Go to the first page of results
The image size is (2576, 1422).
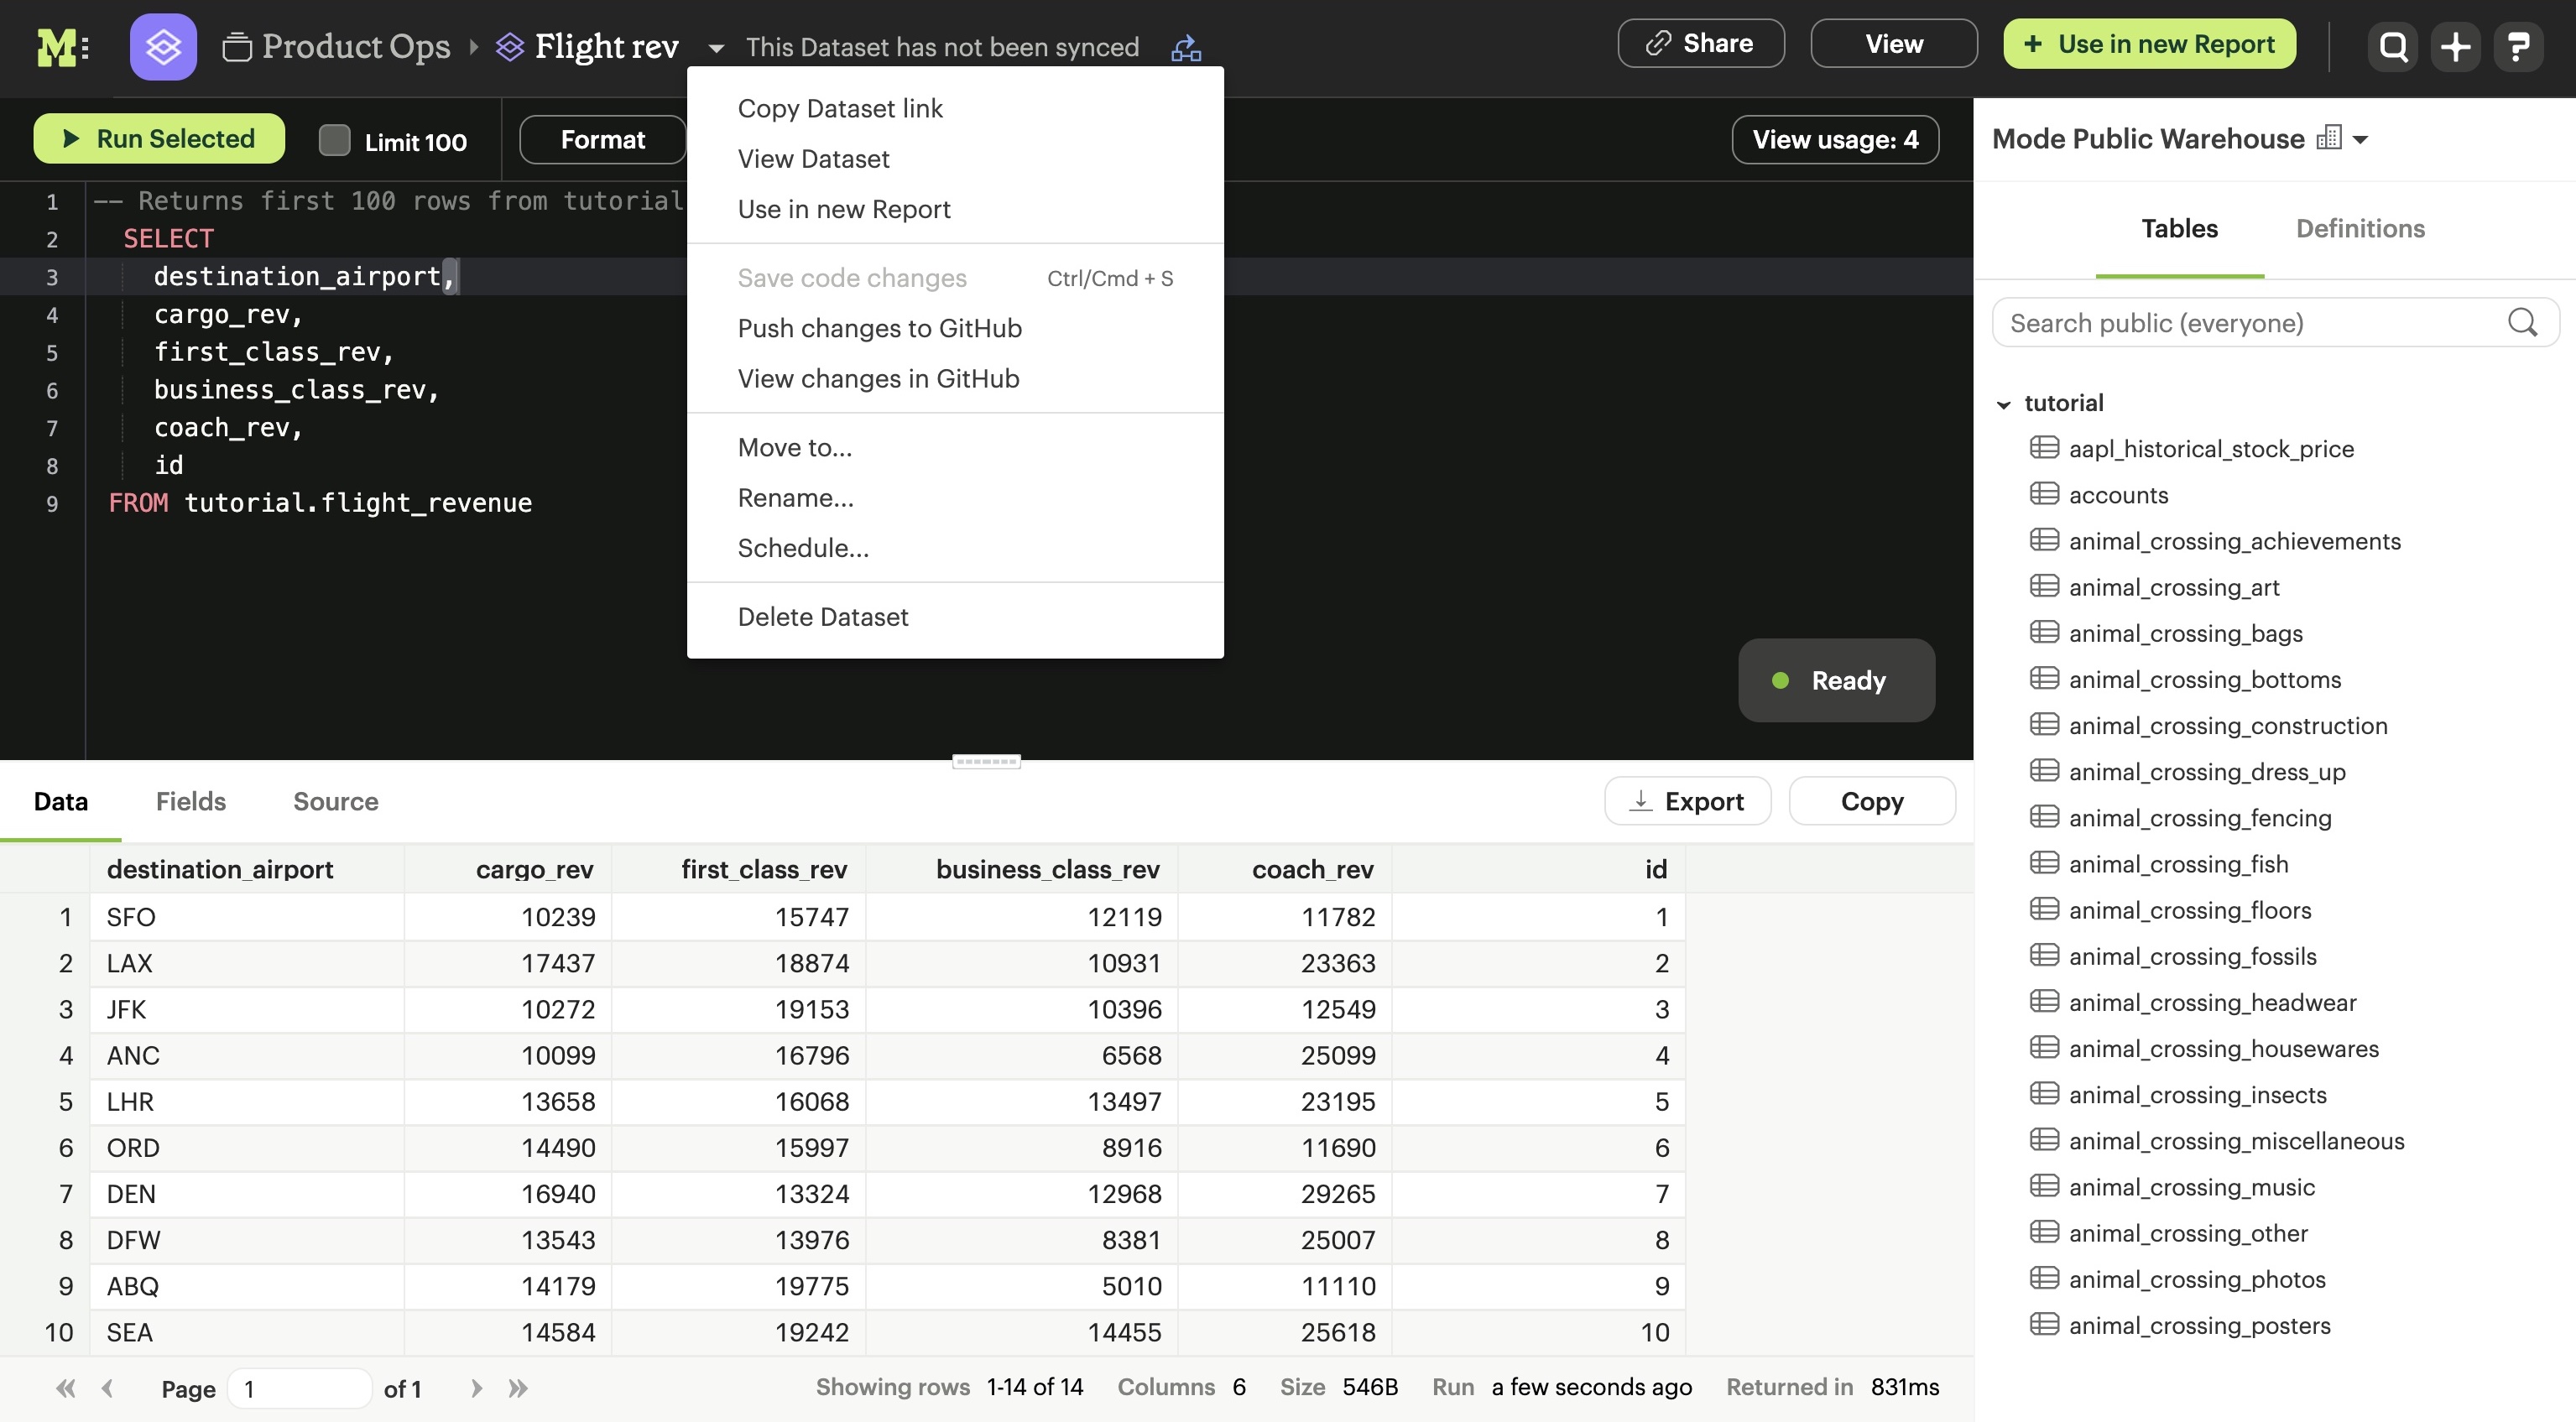pos(66,1388)
